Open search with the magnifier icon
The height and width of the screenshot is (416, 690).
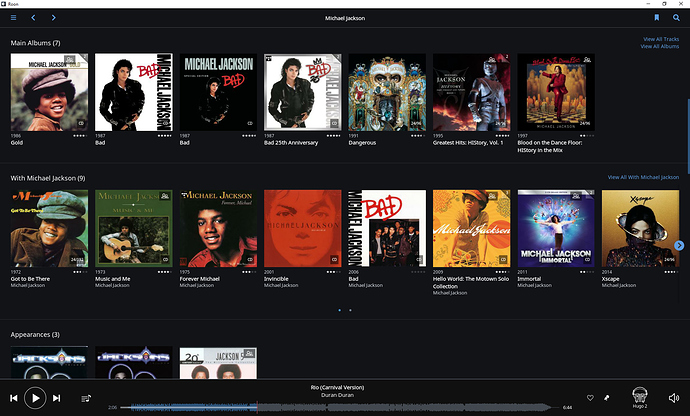pyautogui.click(x=676, y=18)
